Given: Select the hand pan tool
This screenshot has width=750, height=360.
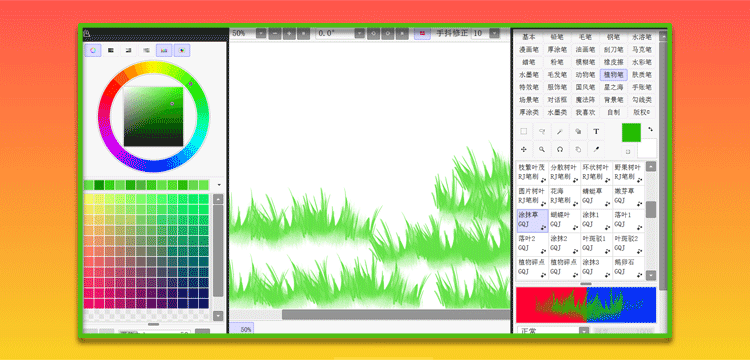Looking at the screenshot, I should coord(578,149).
